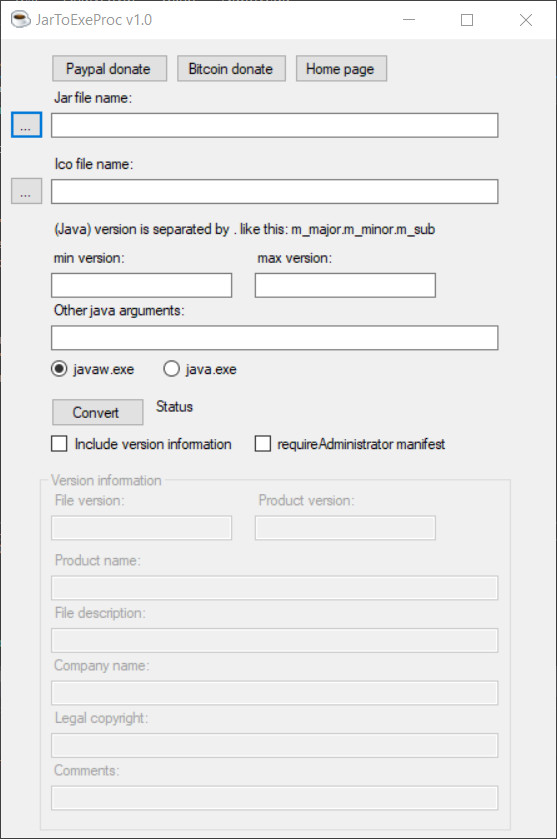Image resolution: width=557 pixels, height=839 pixels.
Task: Open the Jar file browse button
Action: point(26,125)
